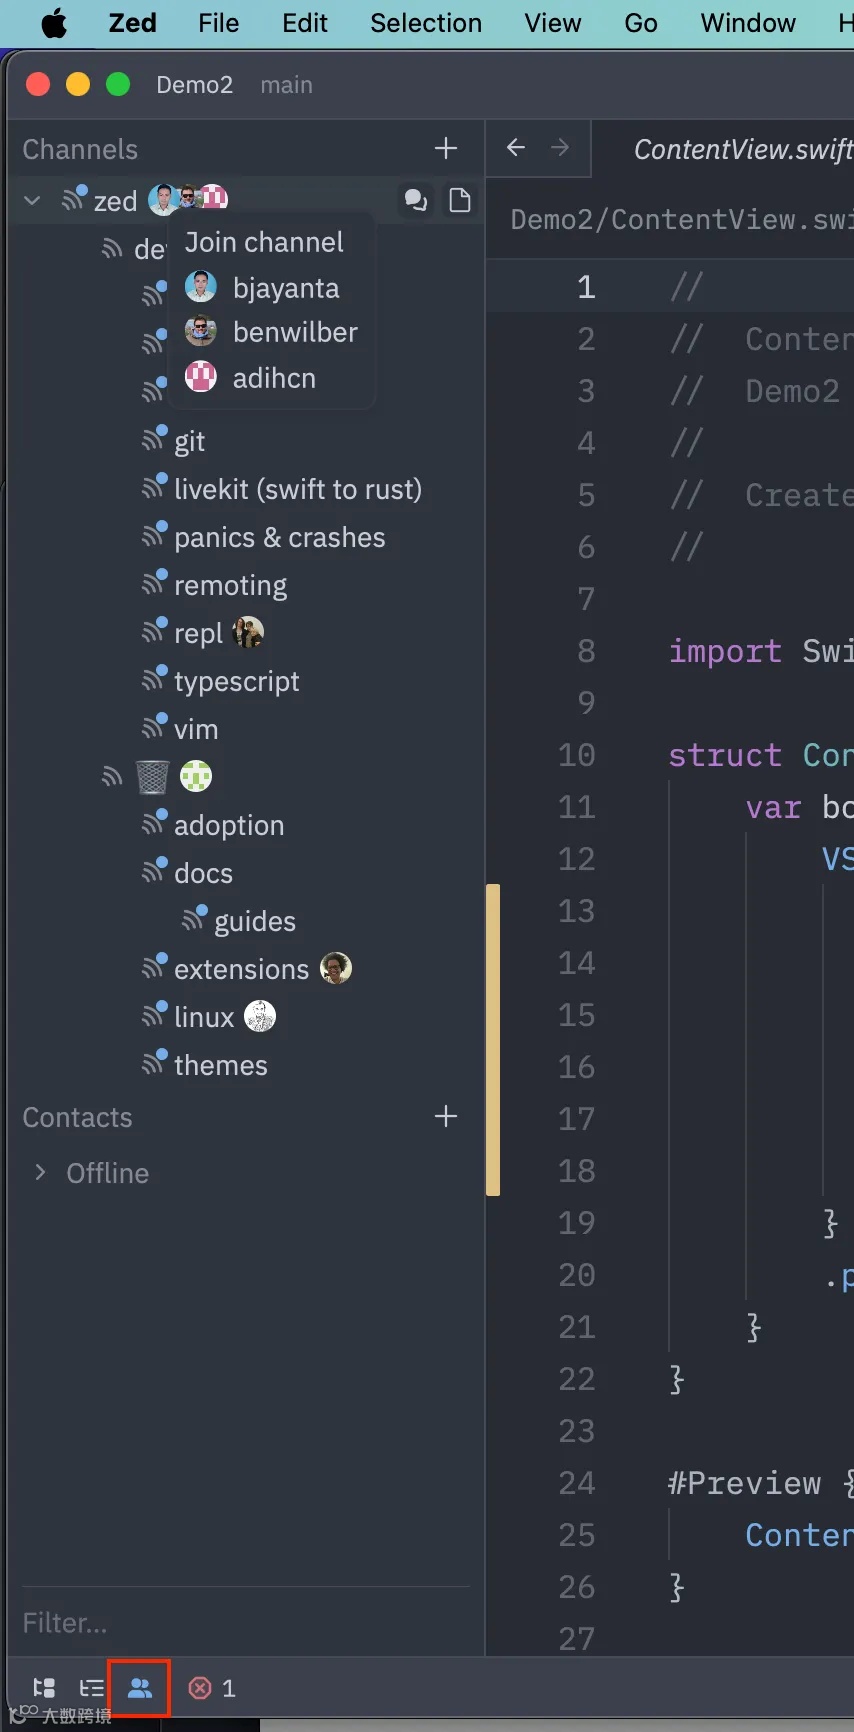Image resolution: width=854 pixels, height=1732 pixels.
Task: Click the trash can channel icon
Action: click(x=152, y=776)
